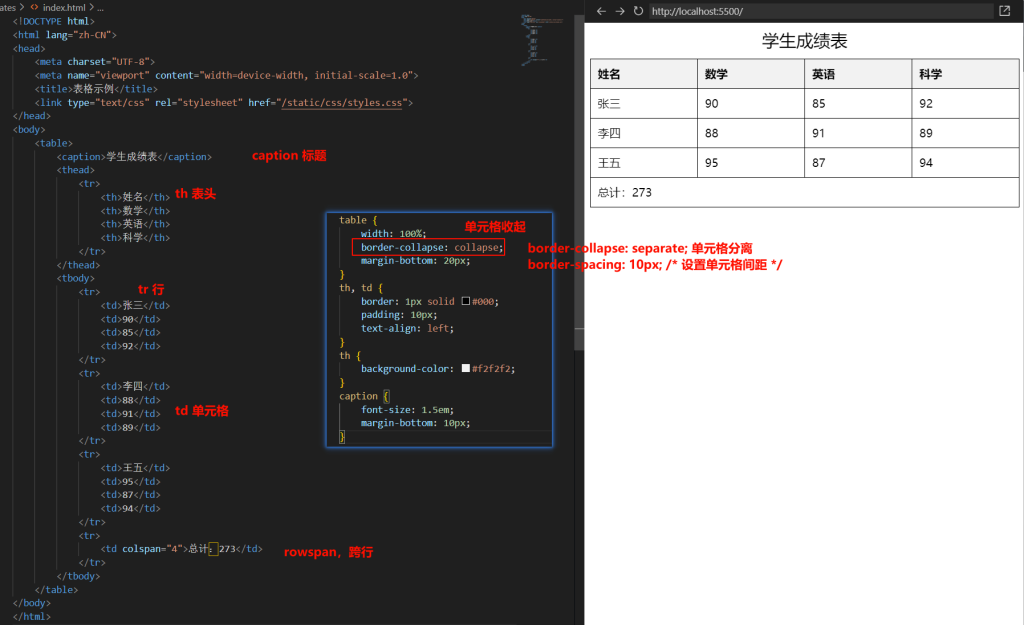
Task: Click the HTML file icon in breadcrumb
Action: (34, 7)
